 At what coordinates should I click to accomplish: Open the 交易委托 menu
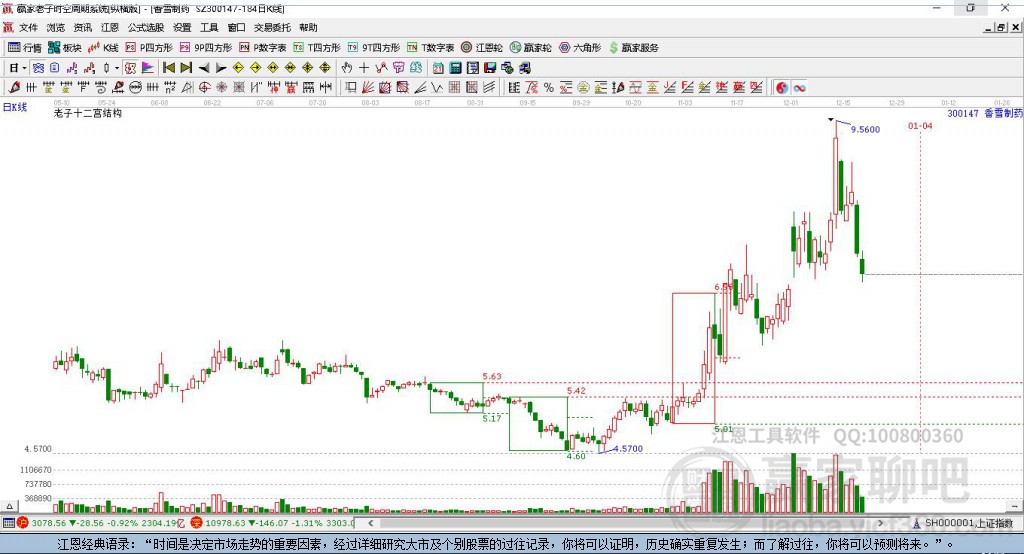pos(272,28)
